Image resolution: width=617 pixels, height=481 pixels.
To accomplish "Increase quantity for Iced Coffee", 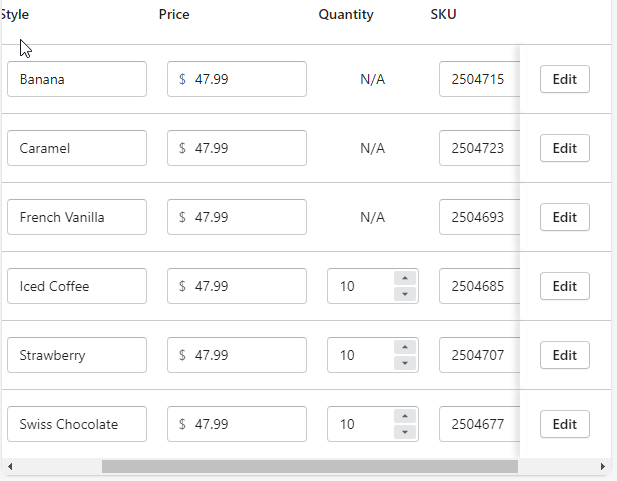I will point(404,279).
